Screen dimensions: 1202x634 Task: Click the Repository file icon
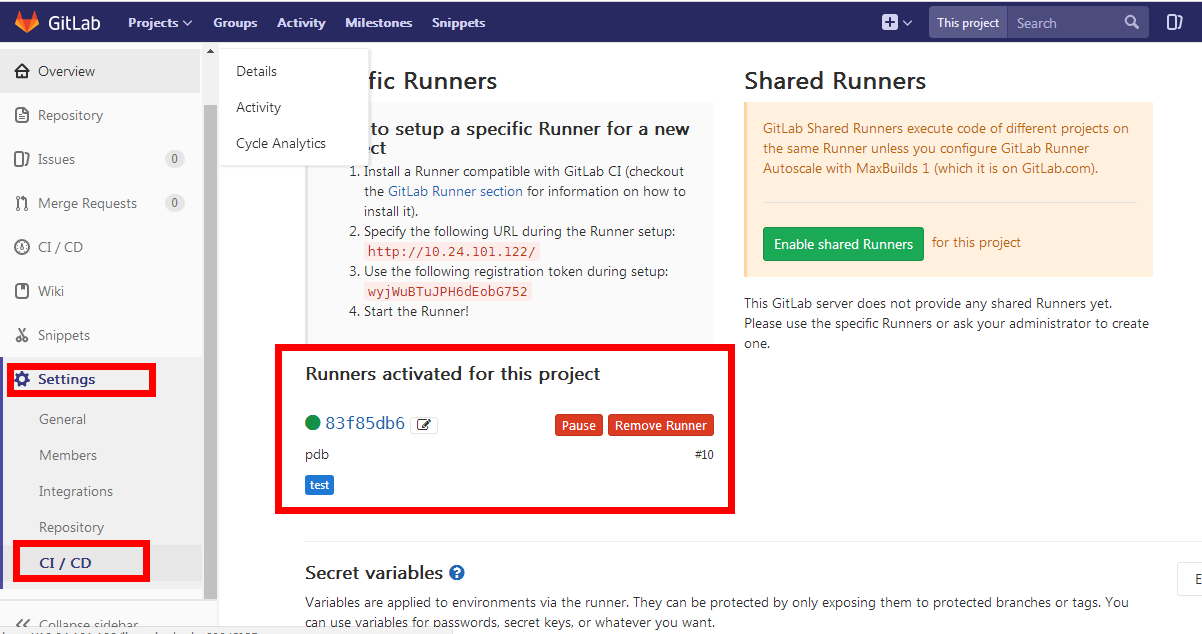click(x=22, y=115)
